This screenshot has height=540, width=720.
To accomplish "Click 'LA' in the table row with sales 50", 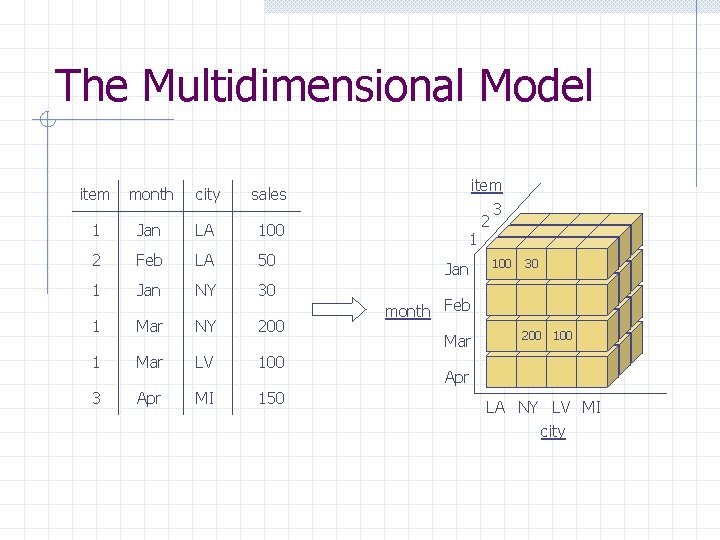I will tap(204, 260).
